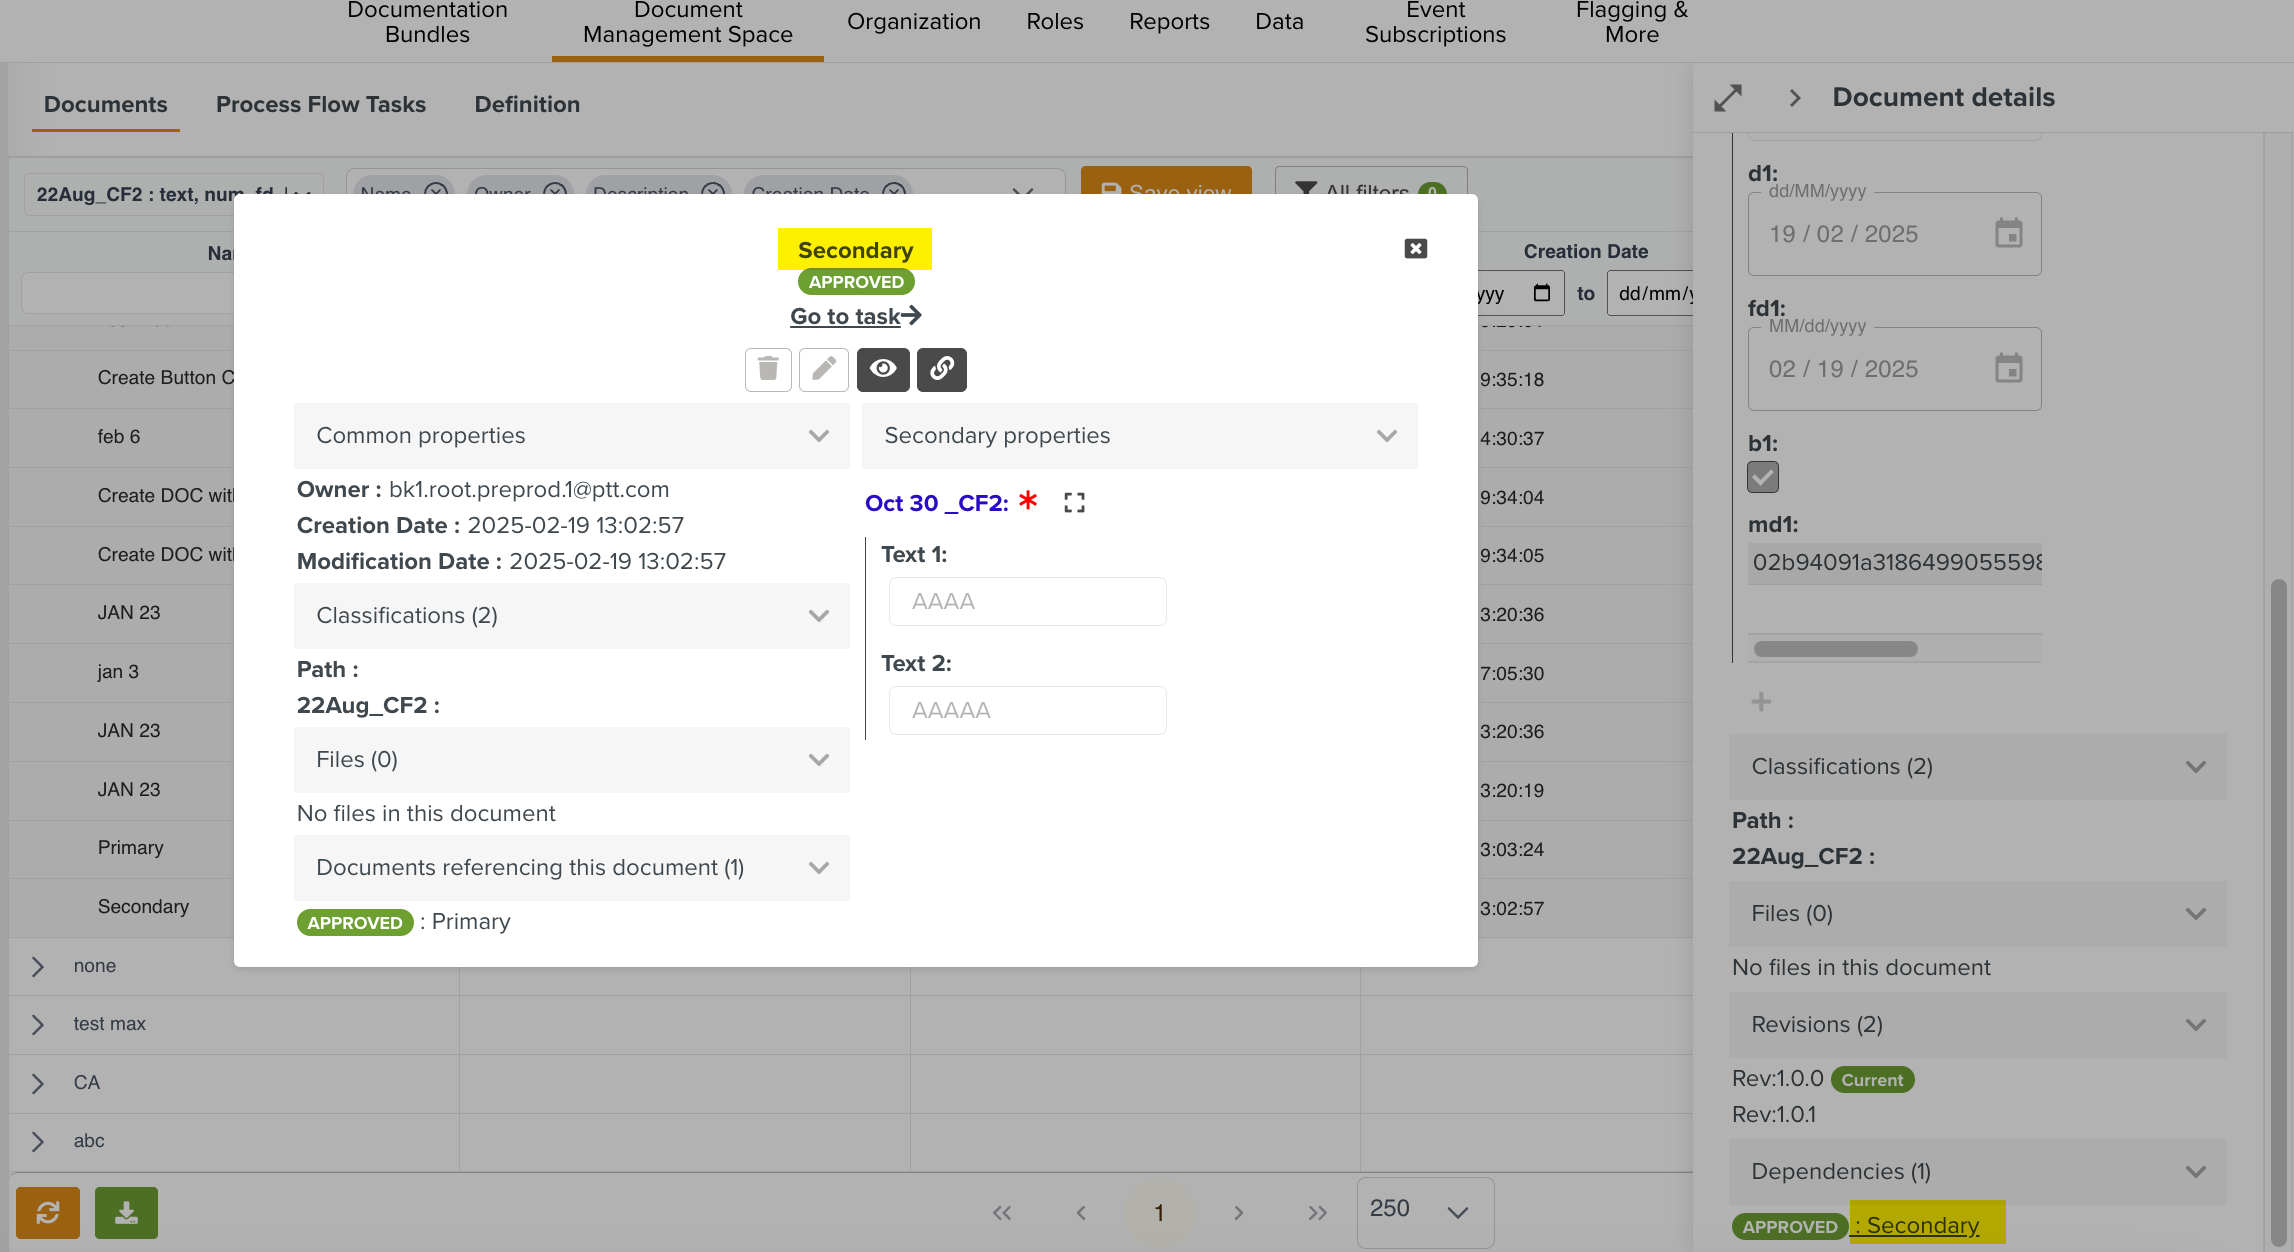Expand document details panel with diagonal arrows
This screenshot has width=2294, height=1252.
pos(1727,98)
